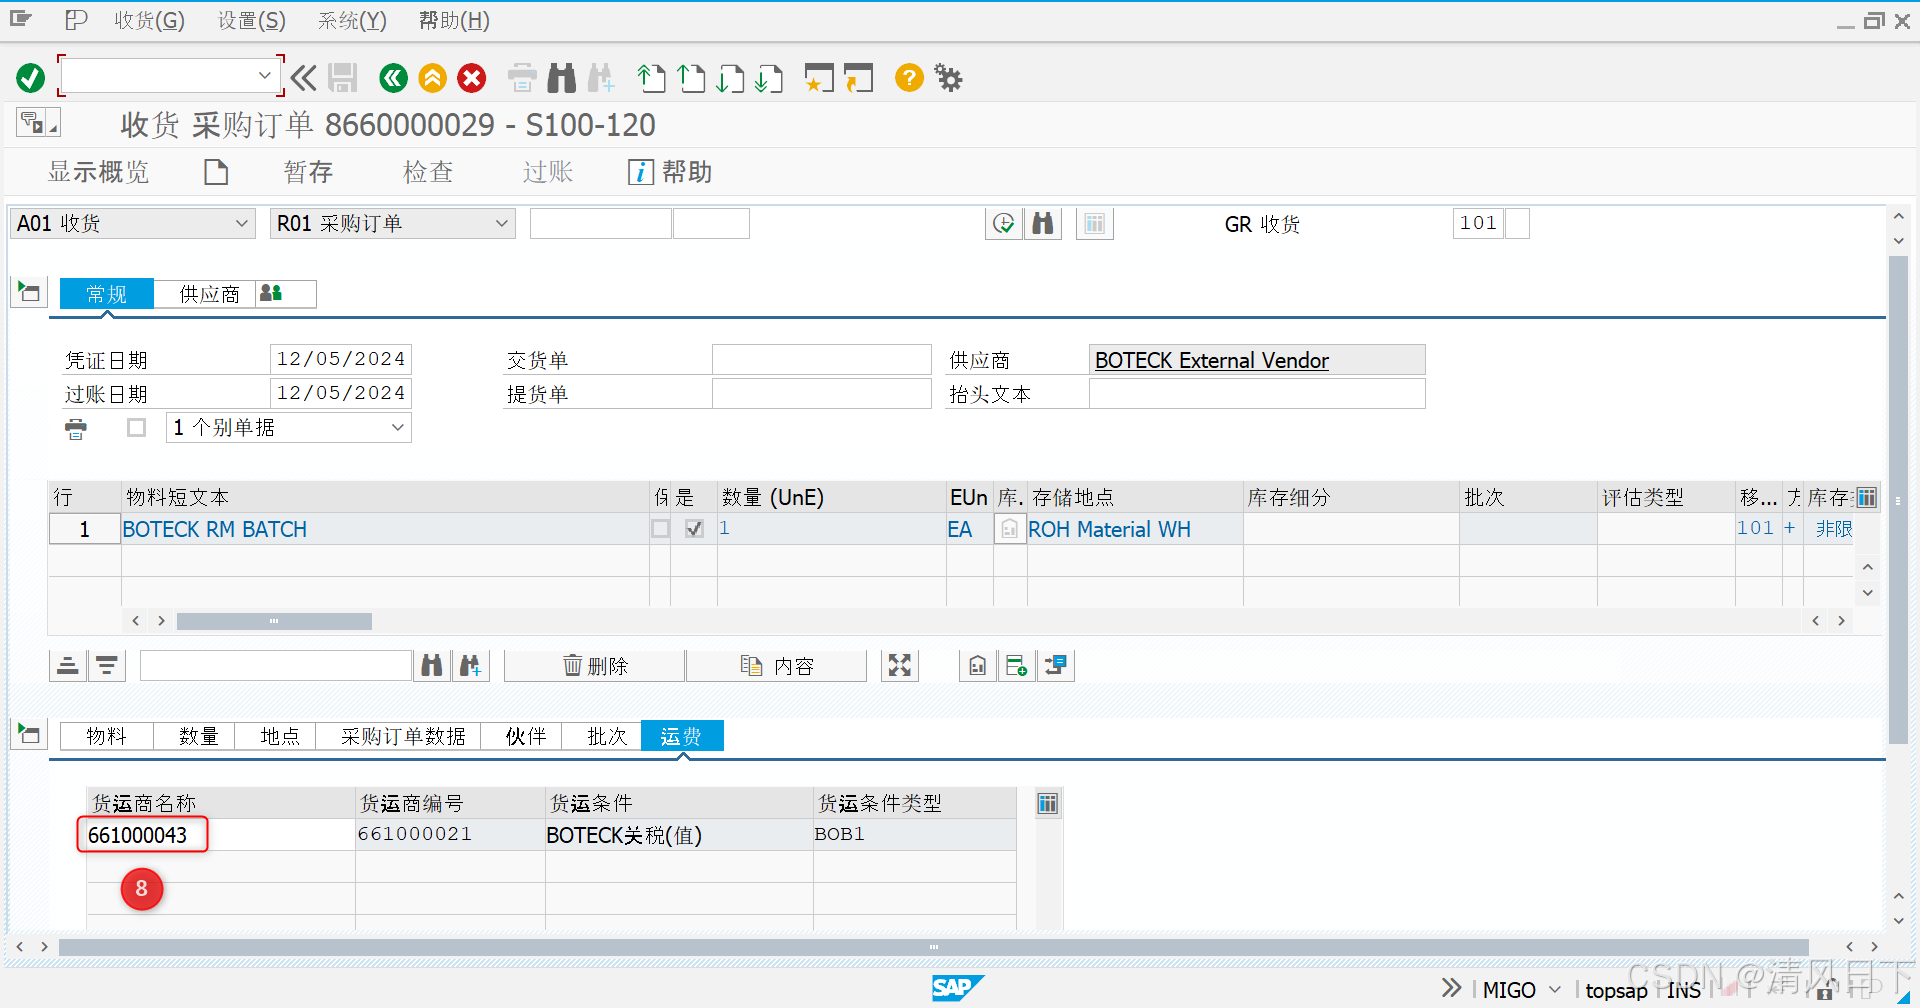
Task: Expand the session info chevron in status bar
Action: coord(1451,988)
